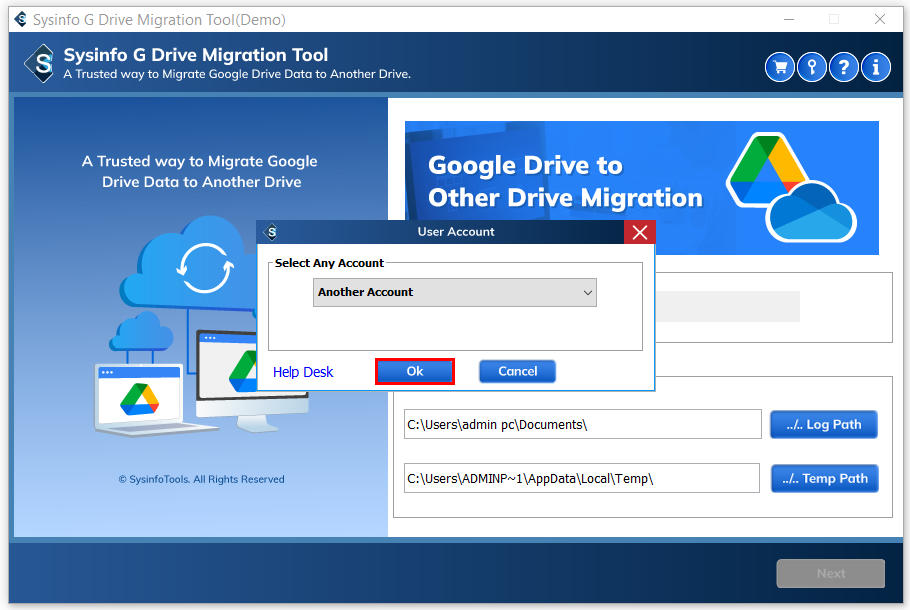Screen dimensions: 910x610
Task: Open the Help Desk link
Action: [303, 372]
